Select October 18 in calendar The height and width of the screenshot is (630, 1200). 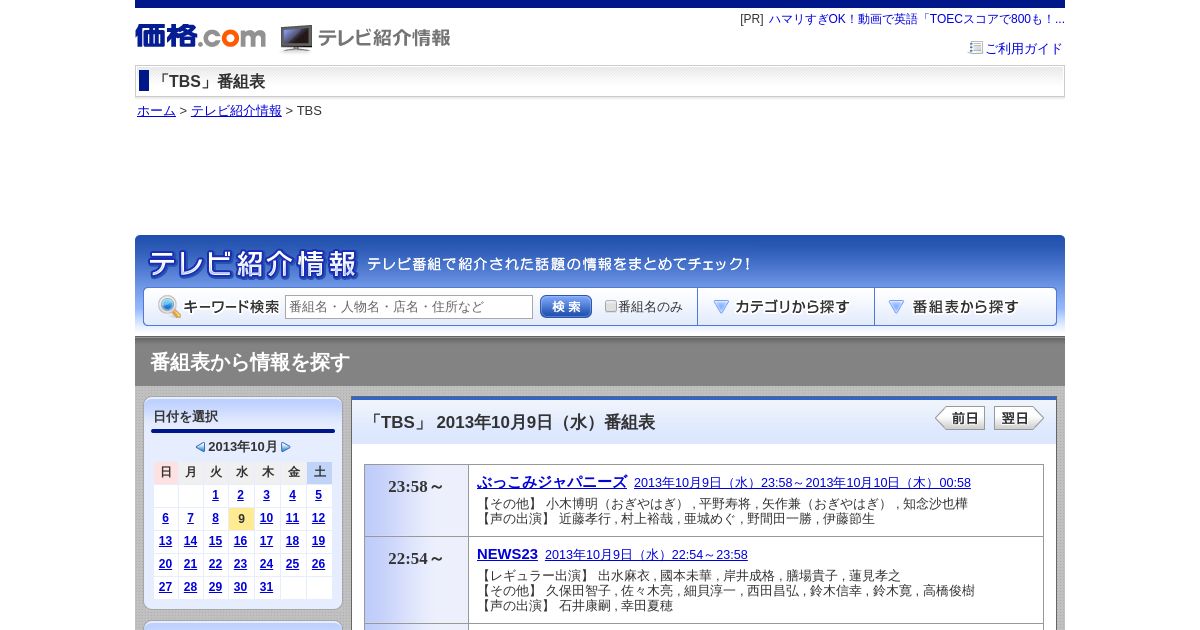[292, 541]
